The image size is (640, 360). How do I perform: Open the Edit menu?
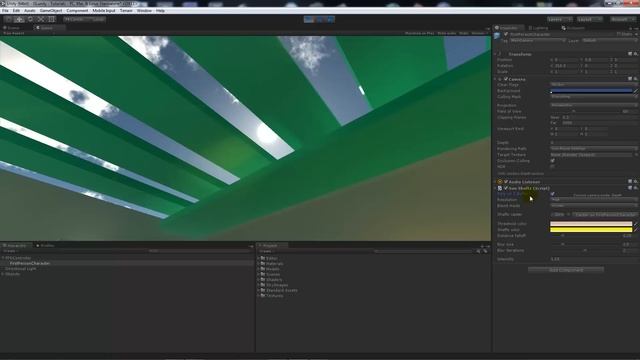pyautogui.click(x=16, y=11)
